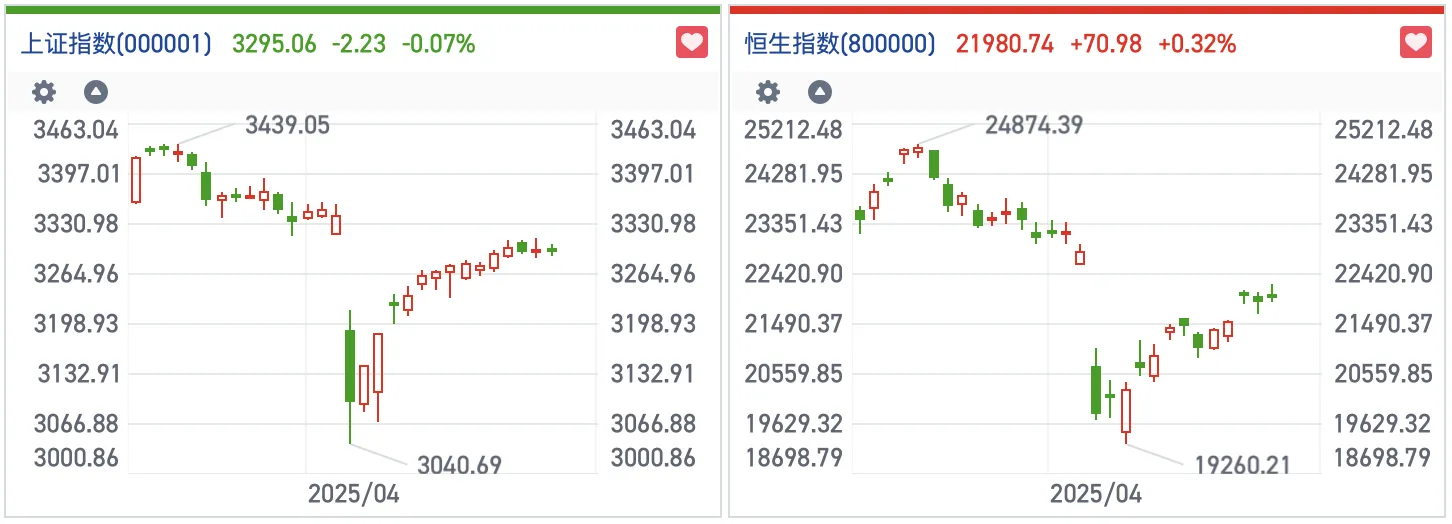Select the 19260.21 low marker label
The image size is (1452, 524).
[1242, 464]
